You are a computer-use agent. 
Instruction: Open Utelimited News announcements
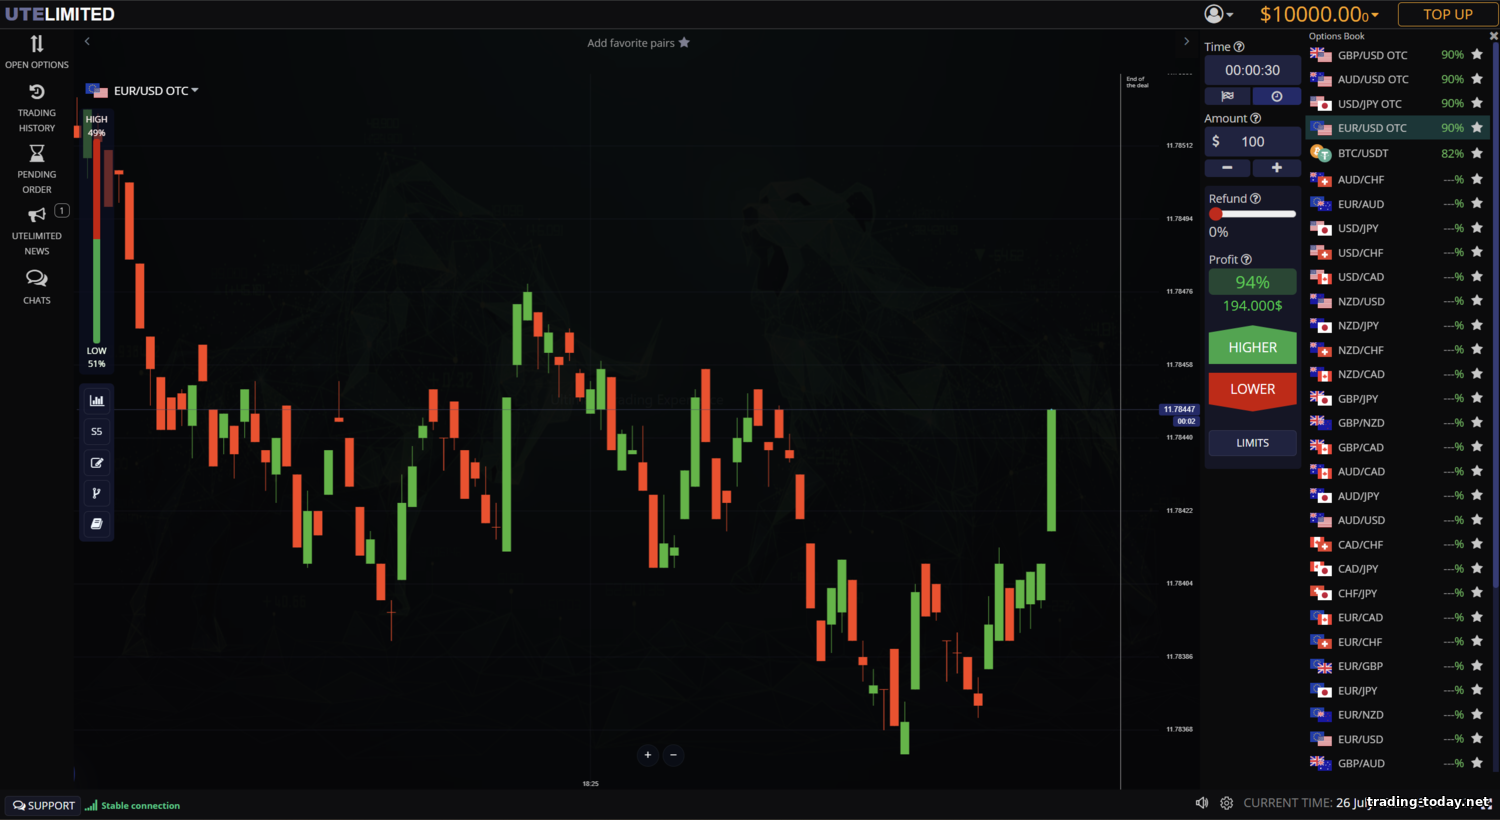pos(37,230)
